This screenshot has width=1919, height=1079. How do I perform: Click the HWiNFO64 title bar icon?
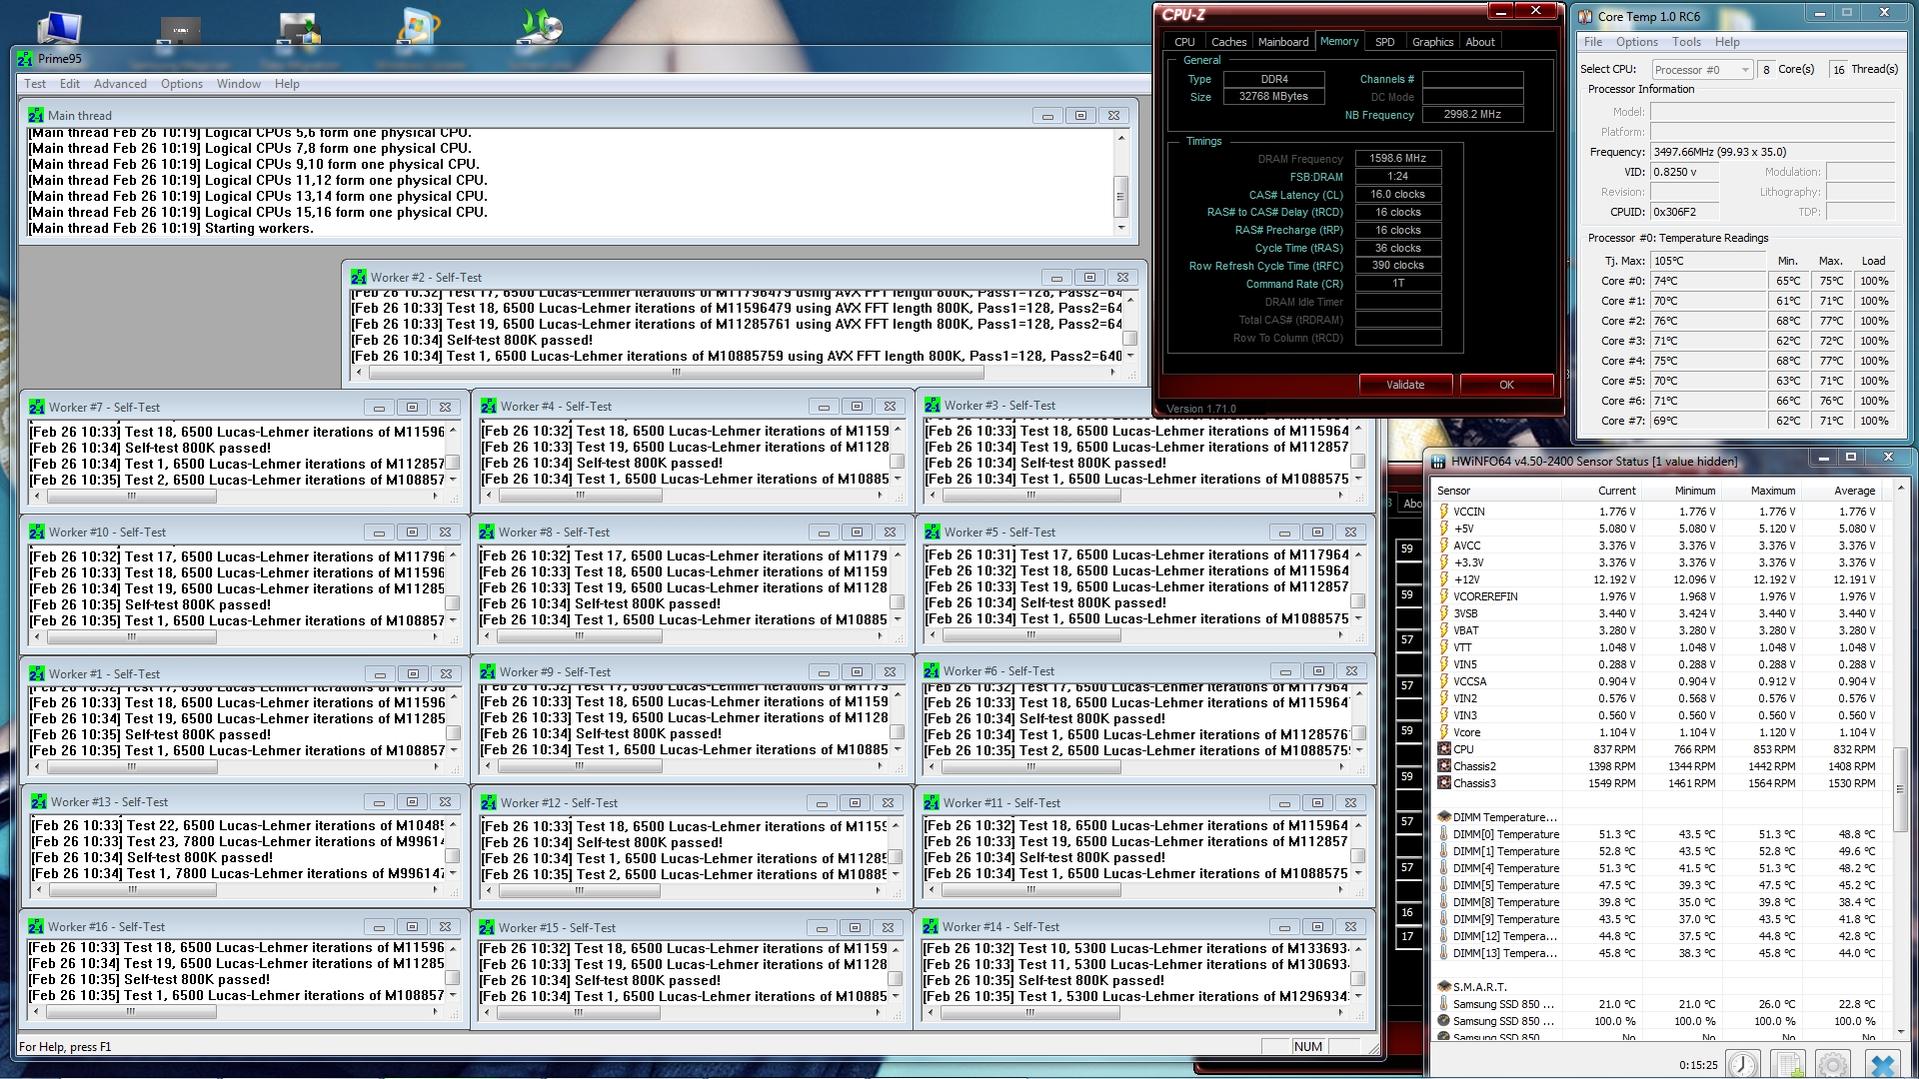coord(1438,461)
